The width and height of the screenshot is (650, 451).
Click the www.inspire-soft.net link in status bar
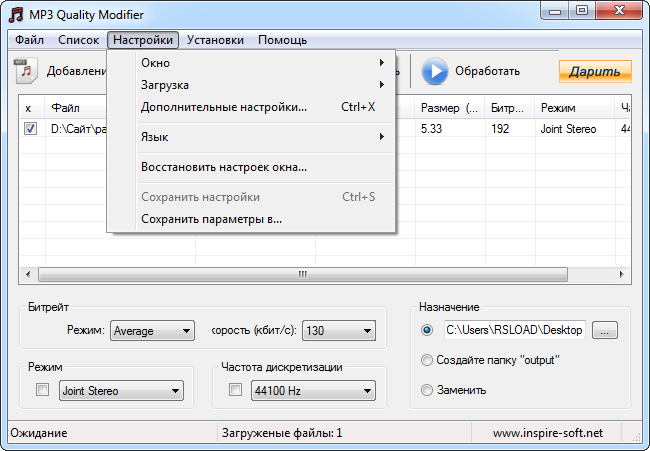tap(548, 433)
